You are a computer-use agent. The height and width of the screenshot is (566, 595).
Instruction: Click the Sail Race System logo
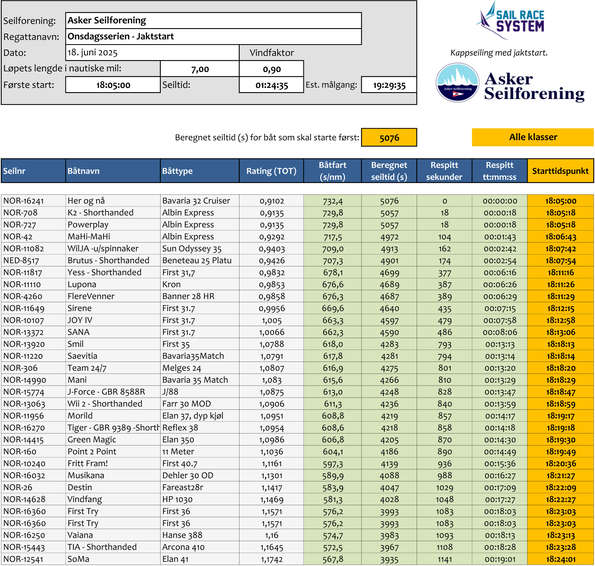point(511,20)
